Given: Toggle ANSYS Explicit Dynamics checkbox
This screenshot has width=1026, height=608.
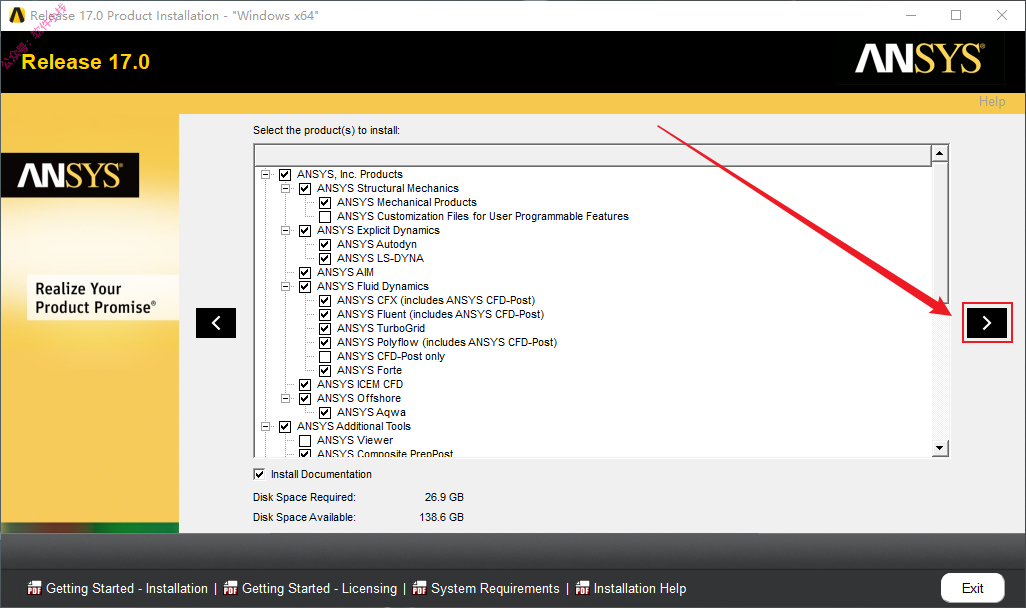Looking at the screenshot, I should pos(305,230).
